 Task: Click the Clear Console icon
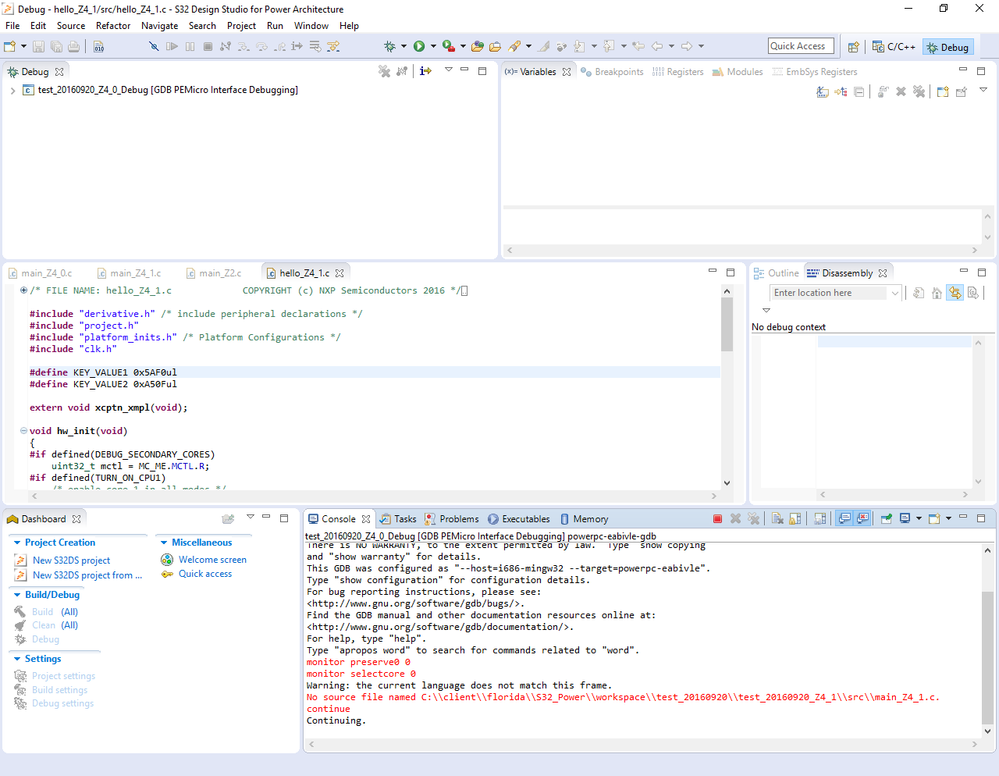(x=777, y=519)
